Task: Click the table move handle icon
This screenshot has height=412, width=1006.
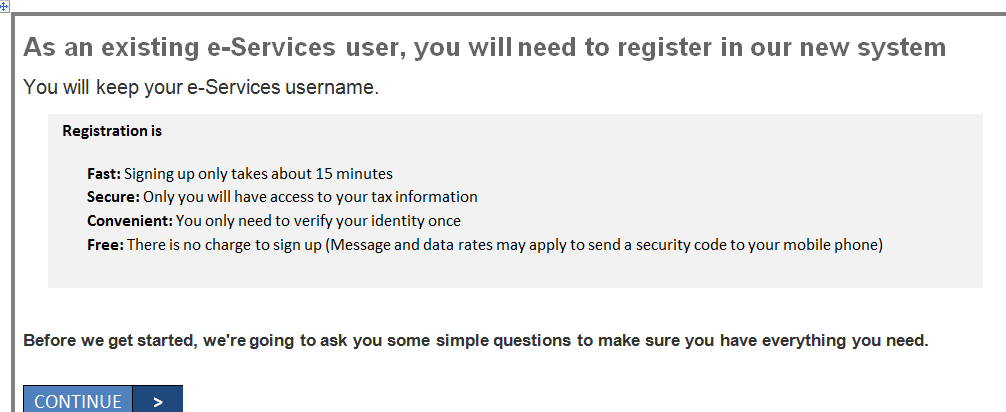Action: (x=5, y=5)
